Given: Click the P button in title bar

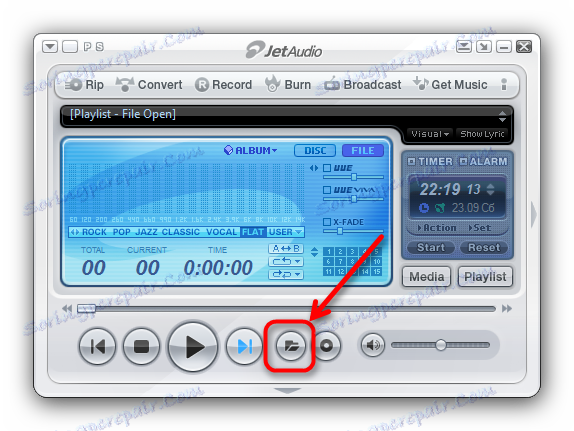Looking at the screenshot, I should pos(87,47).
